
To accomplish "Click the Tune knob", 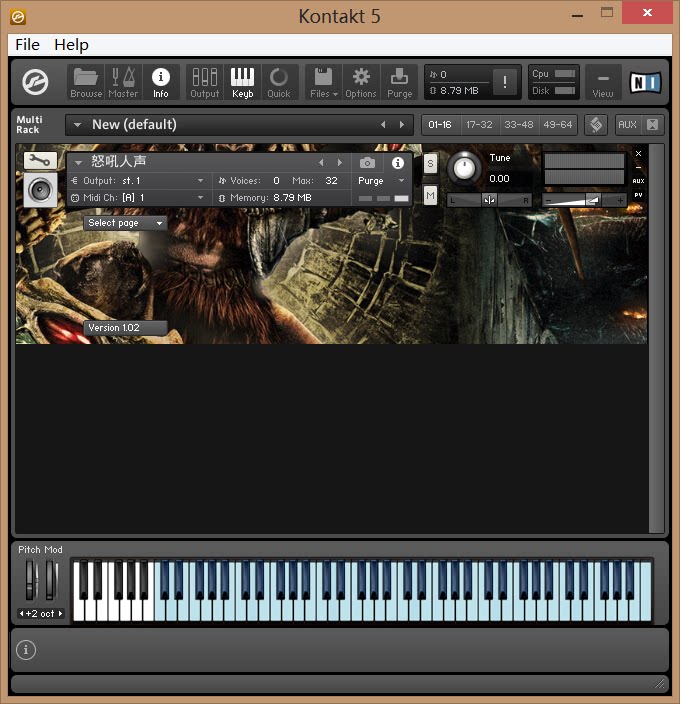I will 464,168.
